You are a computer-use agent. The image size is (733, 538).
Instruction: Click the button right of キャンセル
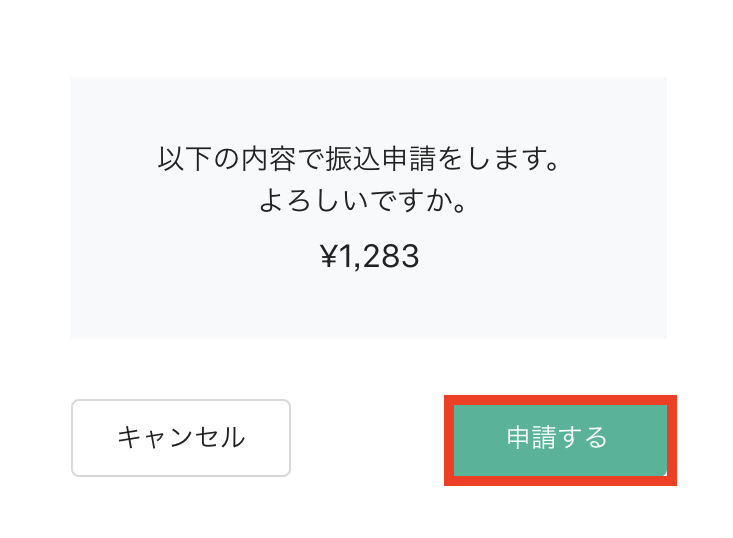[559, 439]
